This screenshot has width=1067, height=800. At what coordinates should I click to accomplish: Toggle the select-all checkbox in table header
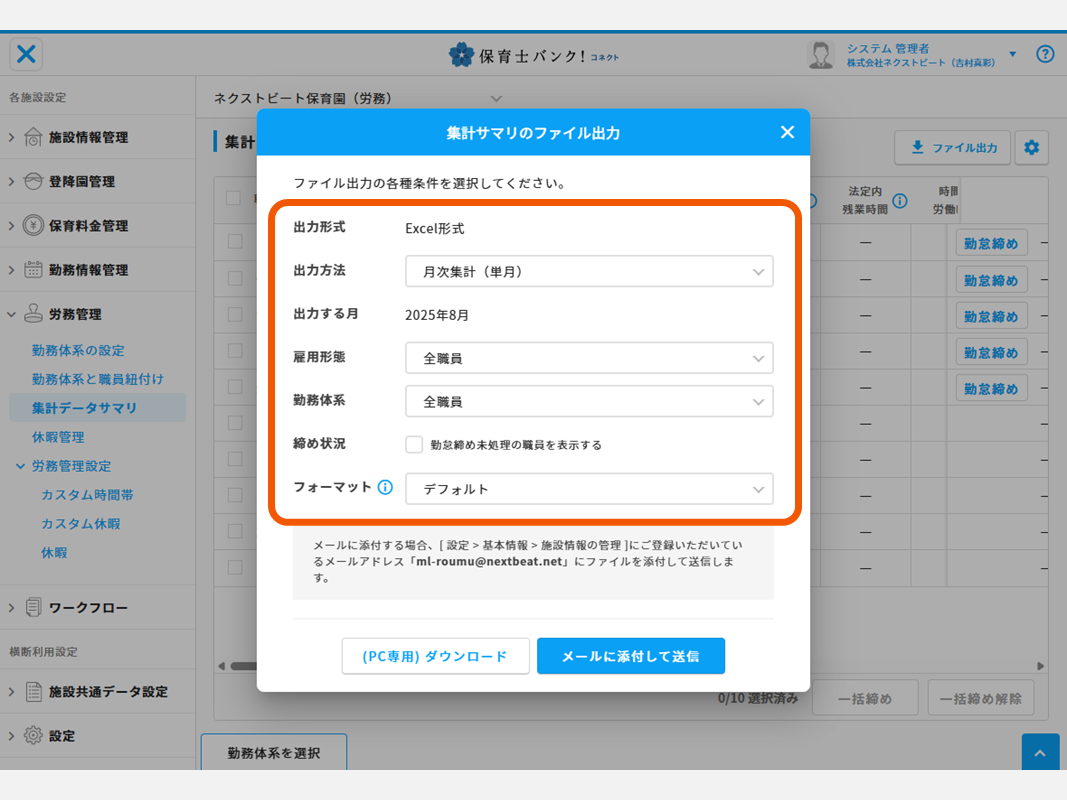234,198
